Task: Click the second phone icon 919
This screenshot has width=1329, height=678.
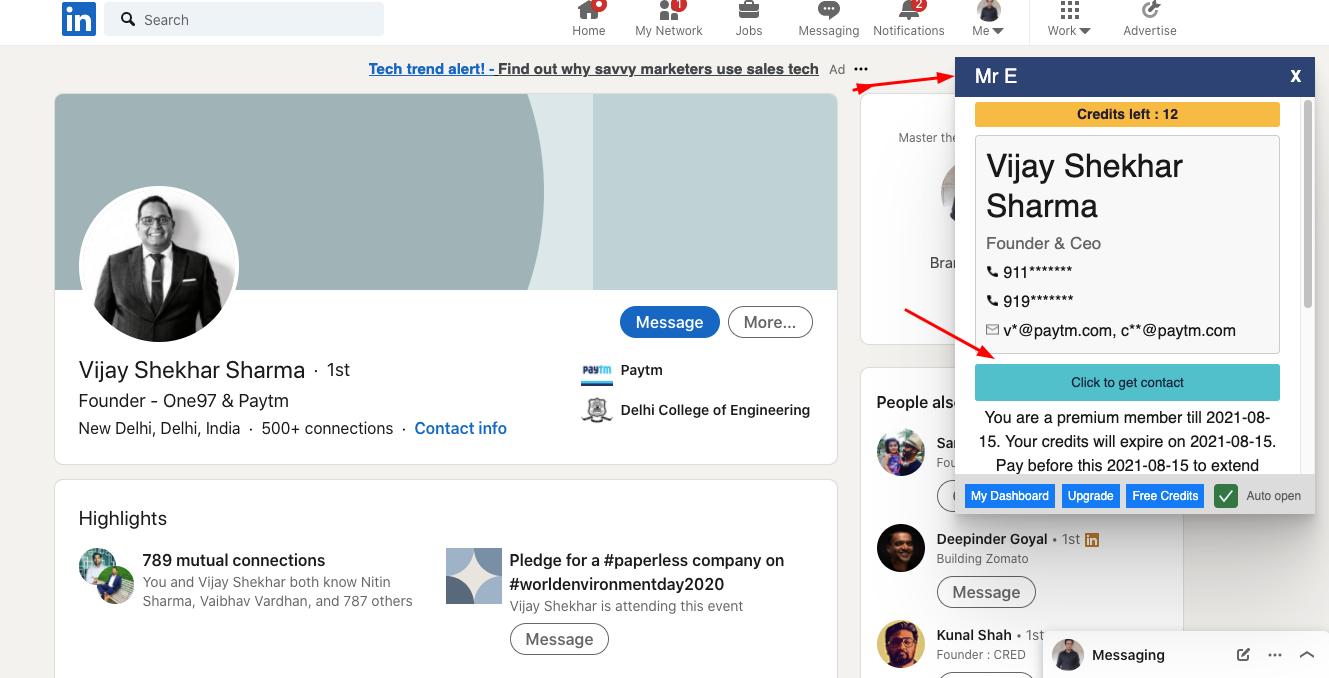Action: (x=993, y=301)
